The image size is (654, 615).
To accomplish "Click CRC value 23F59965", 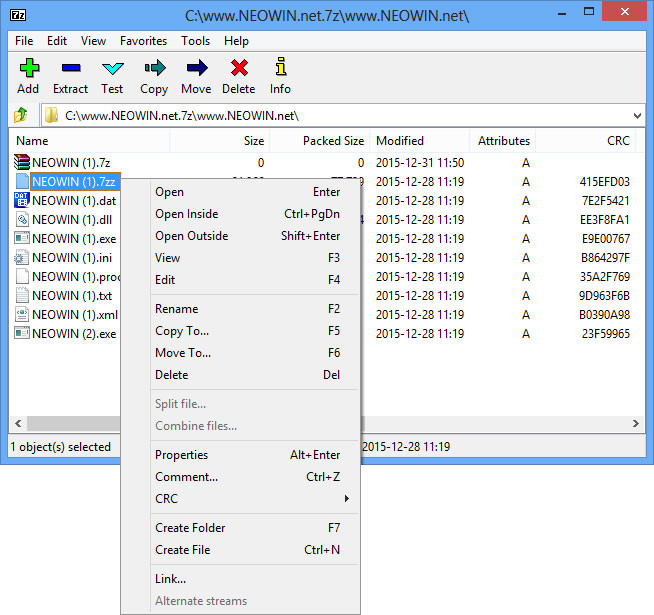I will point(606,333).
